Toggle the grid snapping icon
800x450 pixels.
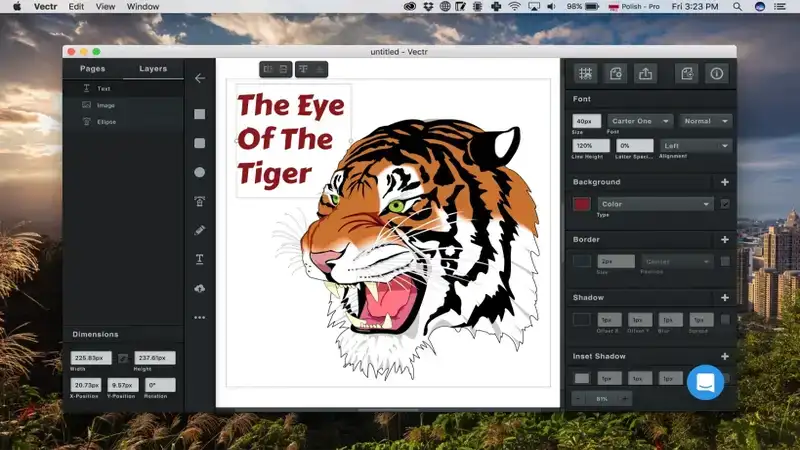[x=585, y=73]
